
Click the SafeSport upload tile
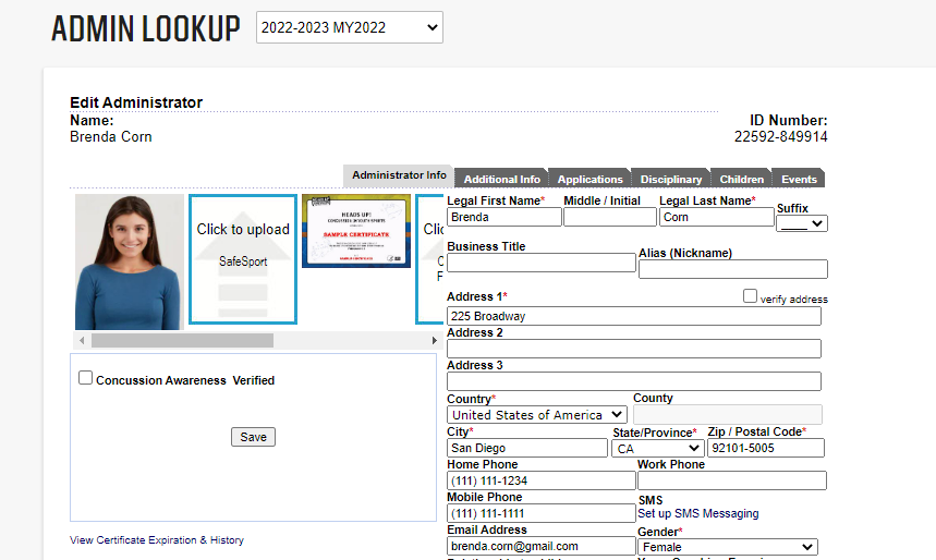click(243, 259)
